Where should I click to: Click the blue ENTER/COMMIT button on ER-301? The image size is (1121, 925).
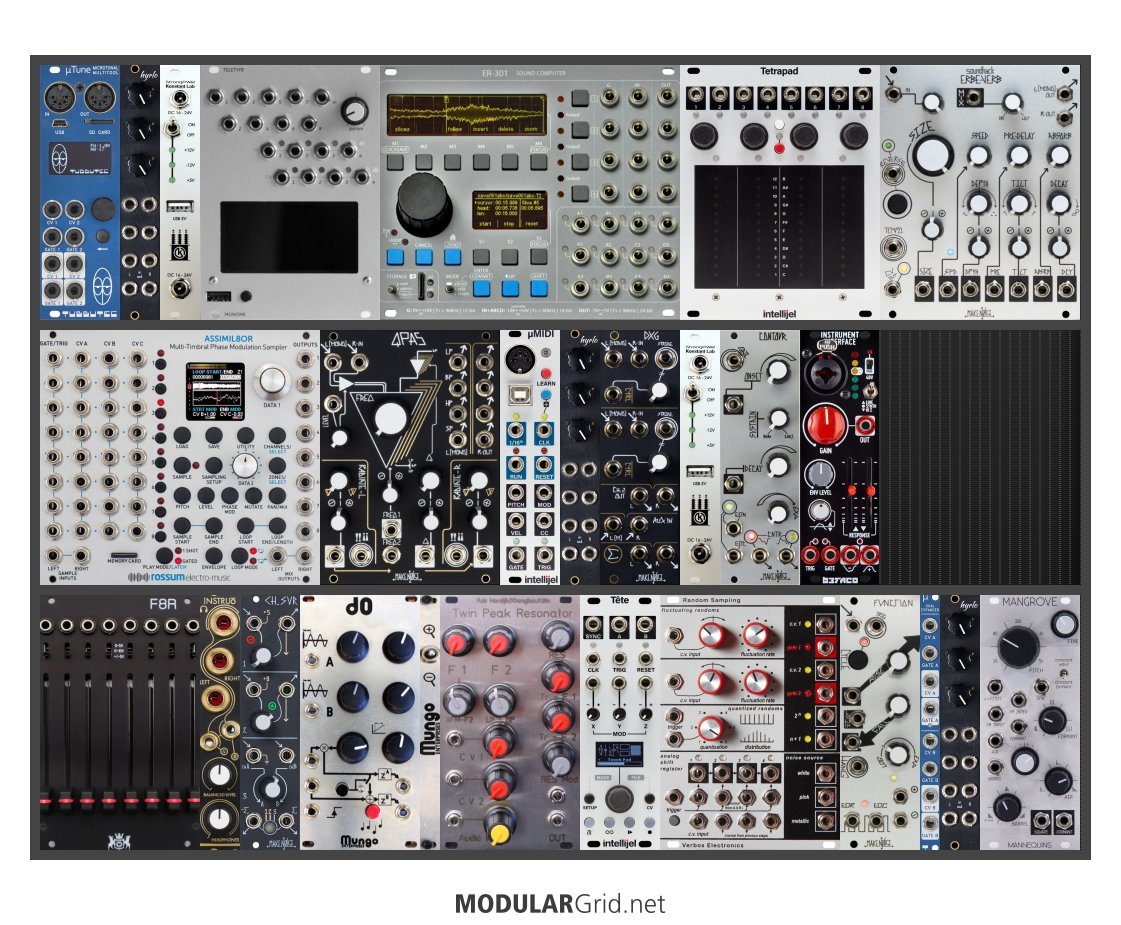[x=481, y=288]
